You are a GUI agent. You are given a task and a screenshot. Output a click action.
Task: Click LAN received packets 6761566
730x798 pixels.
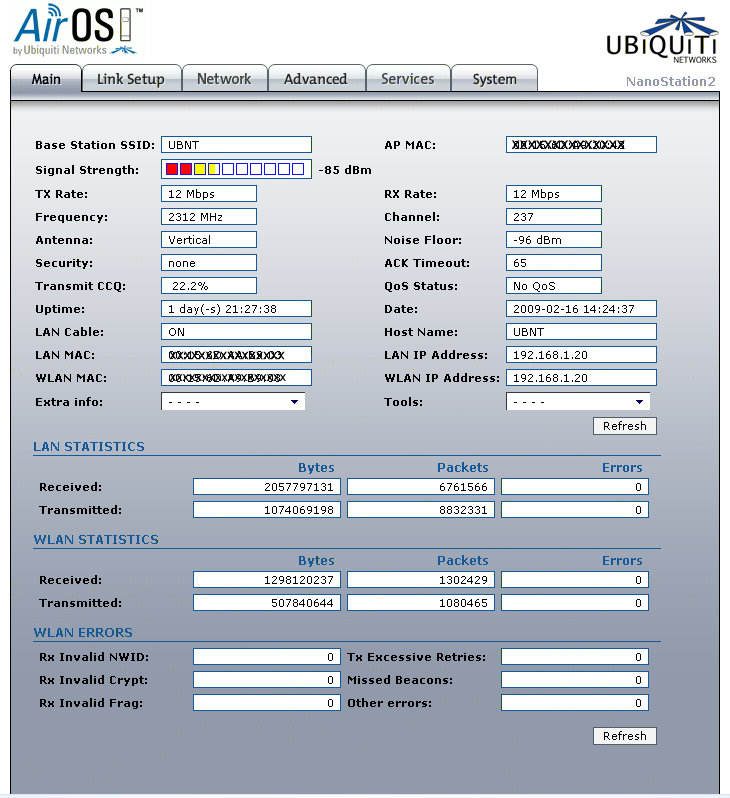[x=421, y=487]
